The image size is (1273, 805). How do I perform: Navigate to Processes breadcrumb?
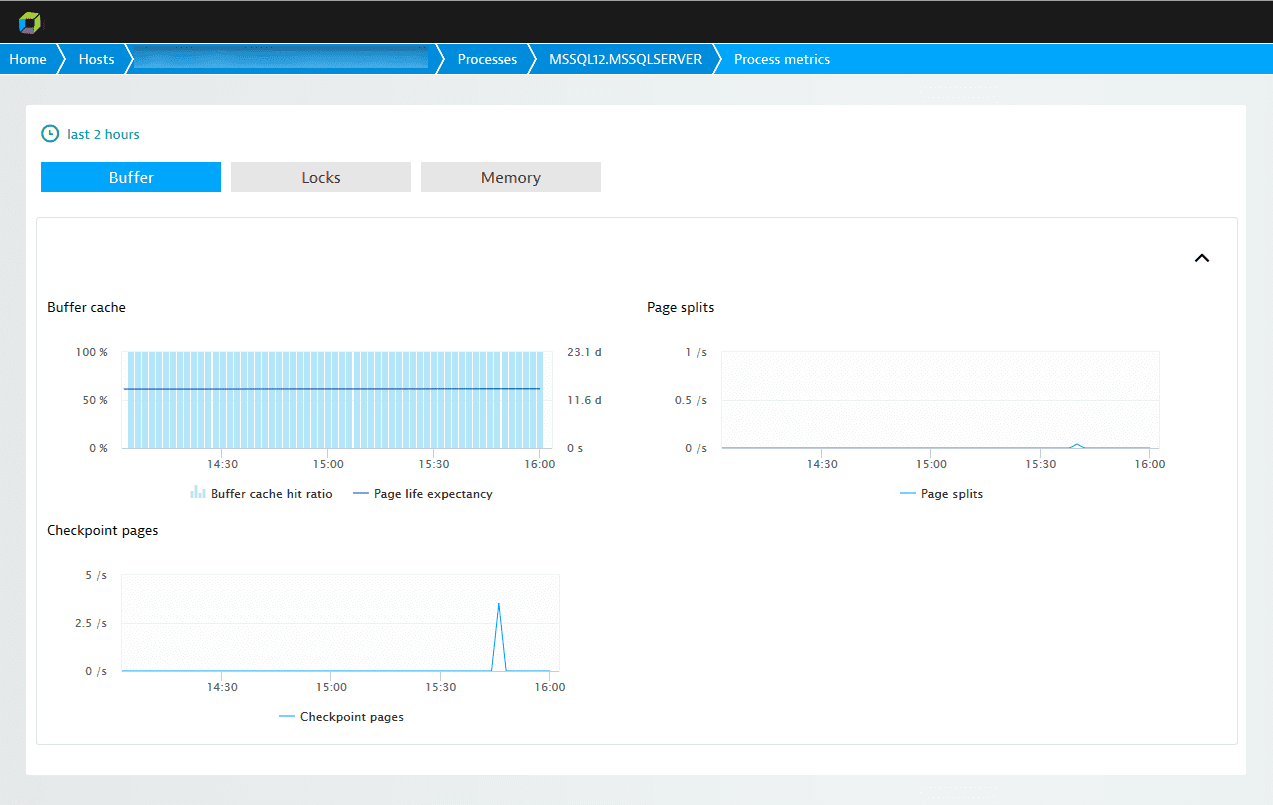[487, 59]
